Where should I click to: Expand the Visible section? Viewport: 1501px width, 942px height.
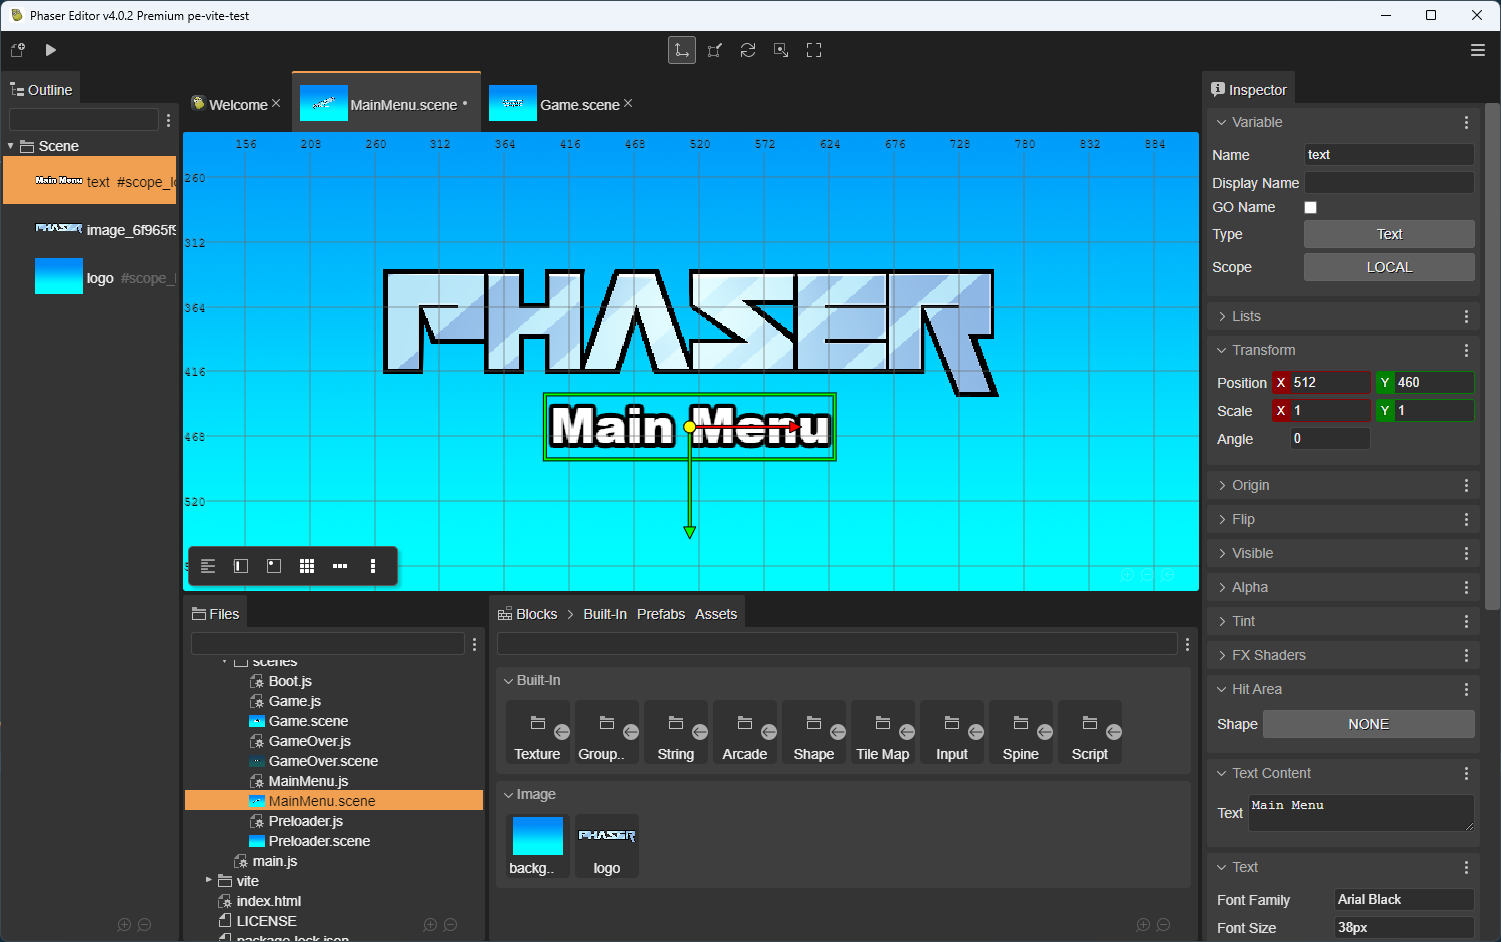click(x=1222, y=553)
